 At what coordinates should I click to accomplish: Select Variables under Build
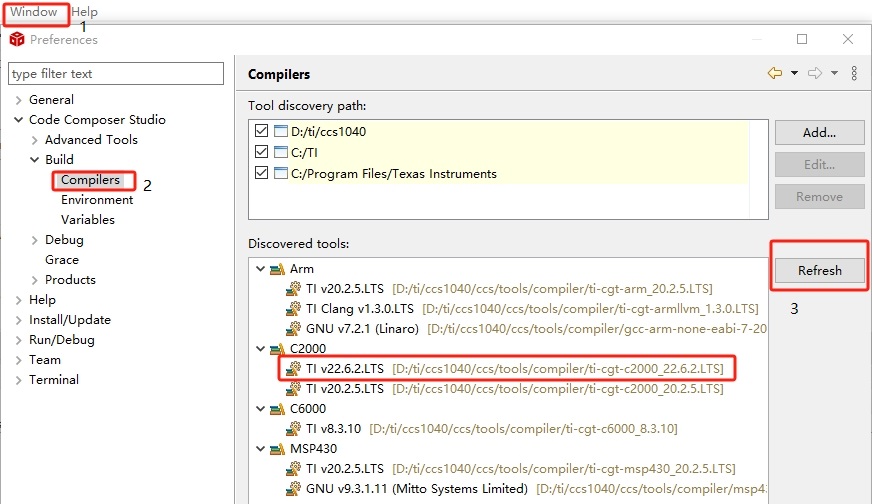pos(88,220)
